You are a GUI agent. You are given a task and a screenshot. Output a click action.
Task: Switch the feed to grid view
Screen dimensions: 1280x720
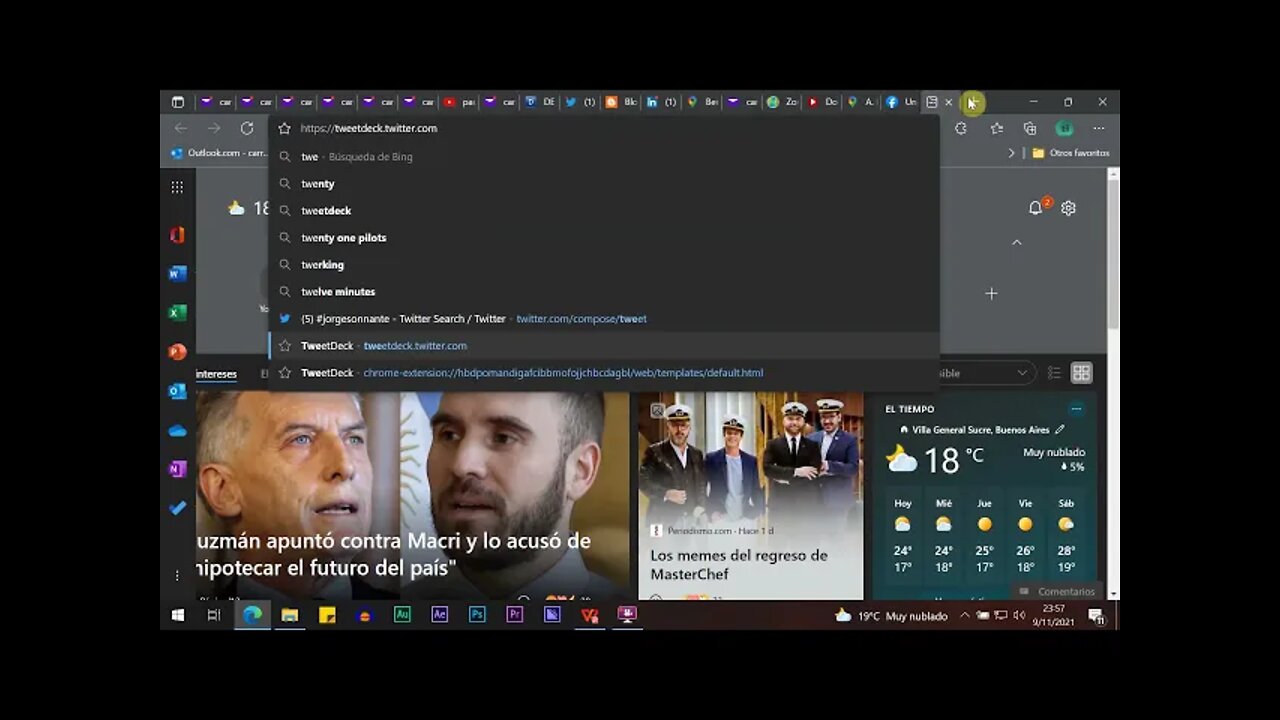point(1081,373)
